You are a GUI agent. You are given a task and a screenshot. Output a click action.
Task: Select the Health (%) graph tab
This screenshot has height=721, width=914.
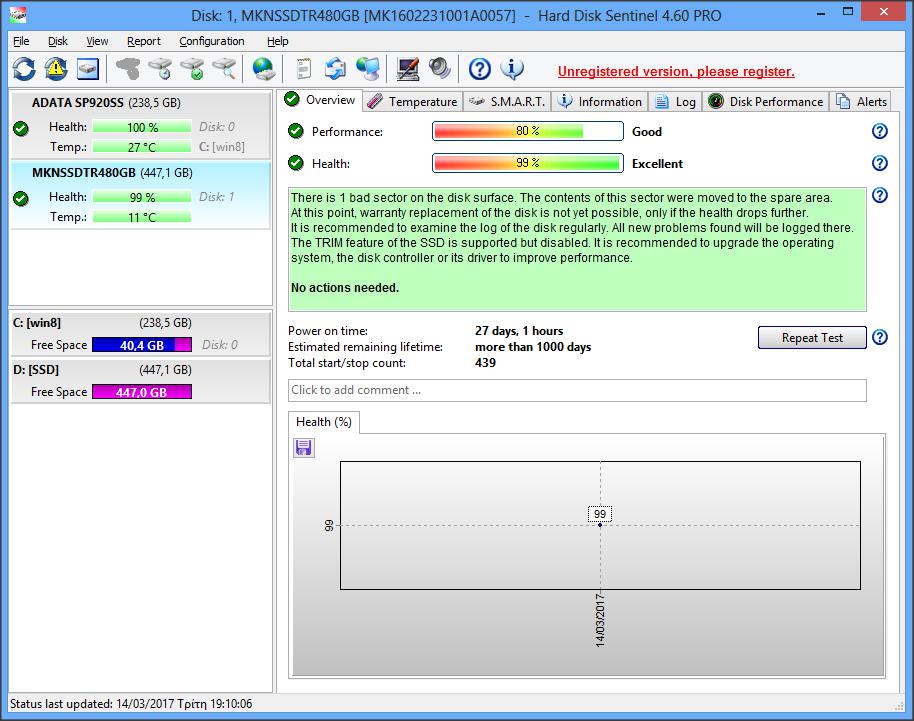(x=324, y=422)
